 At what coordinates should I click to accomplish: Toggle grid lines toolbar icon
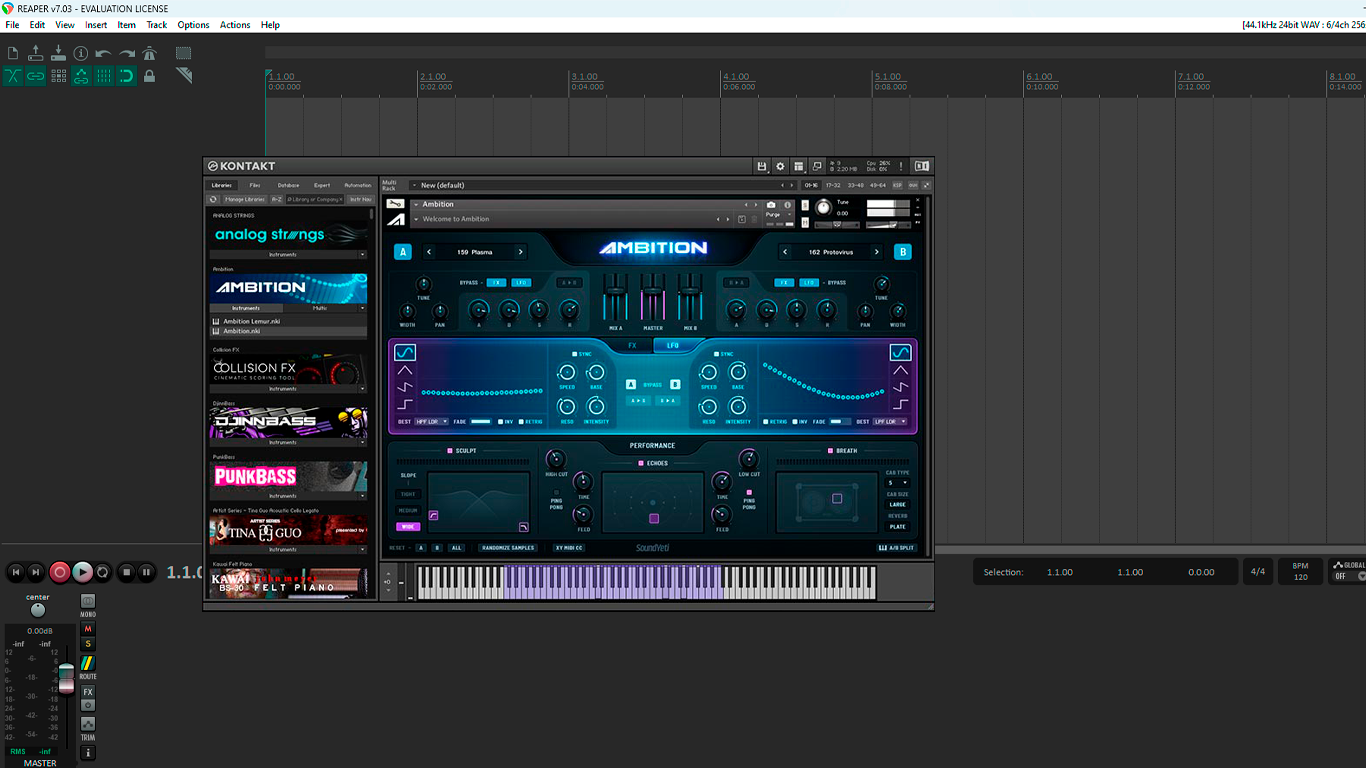pyautogui.click(x=104, y=76)
